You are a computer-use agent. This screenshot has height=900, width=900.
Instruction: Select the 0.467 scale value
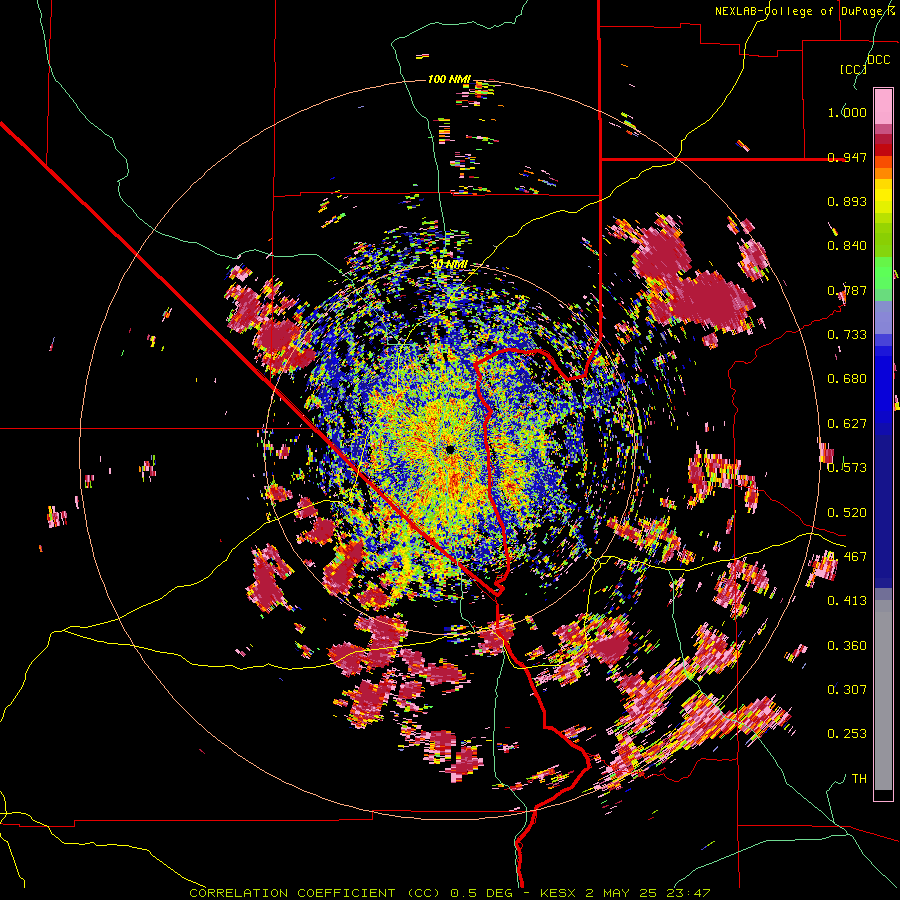click(847, 557)
